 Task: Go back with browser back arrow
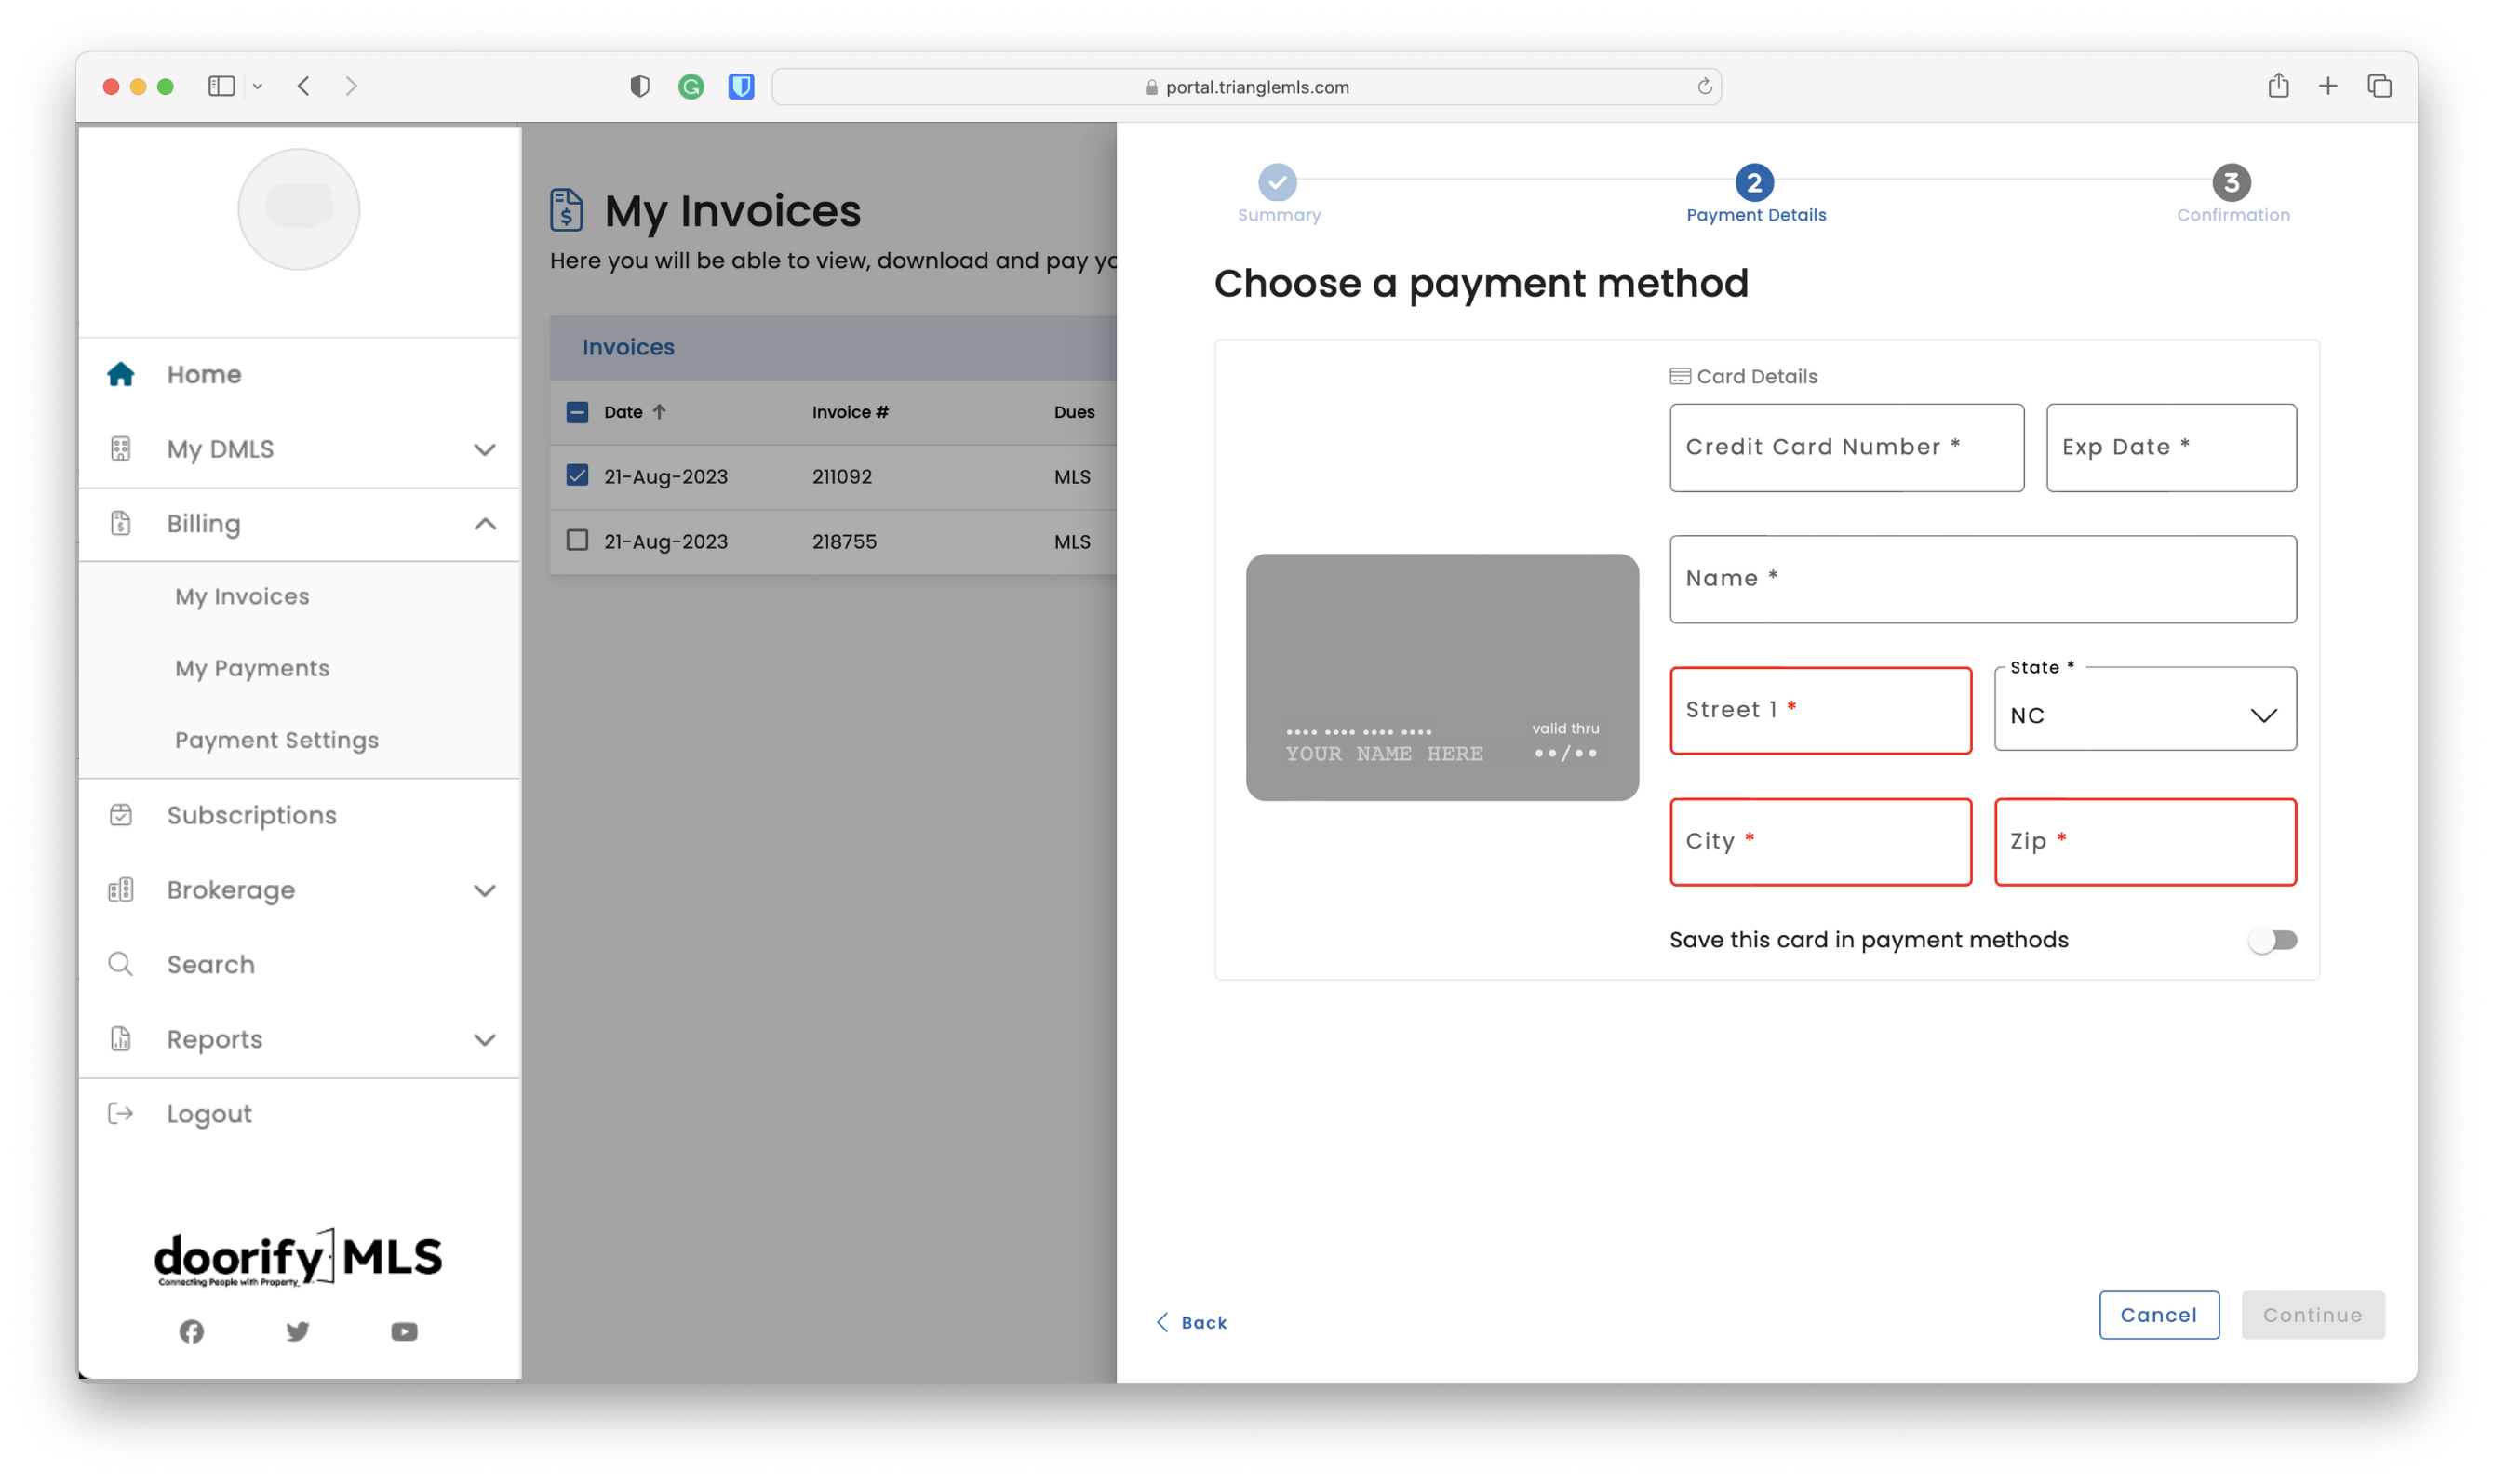click(304, 86)
